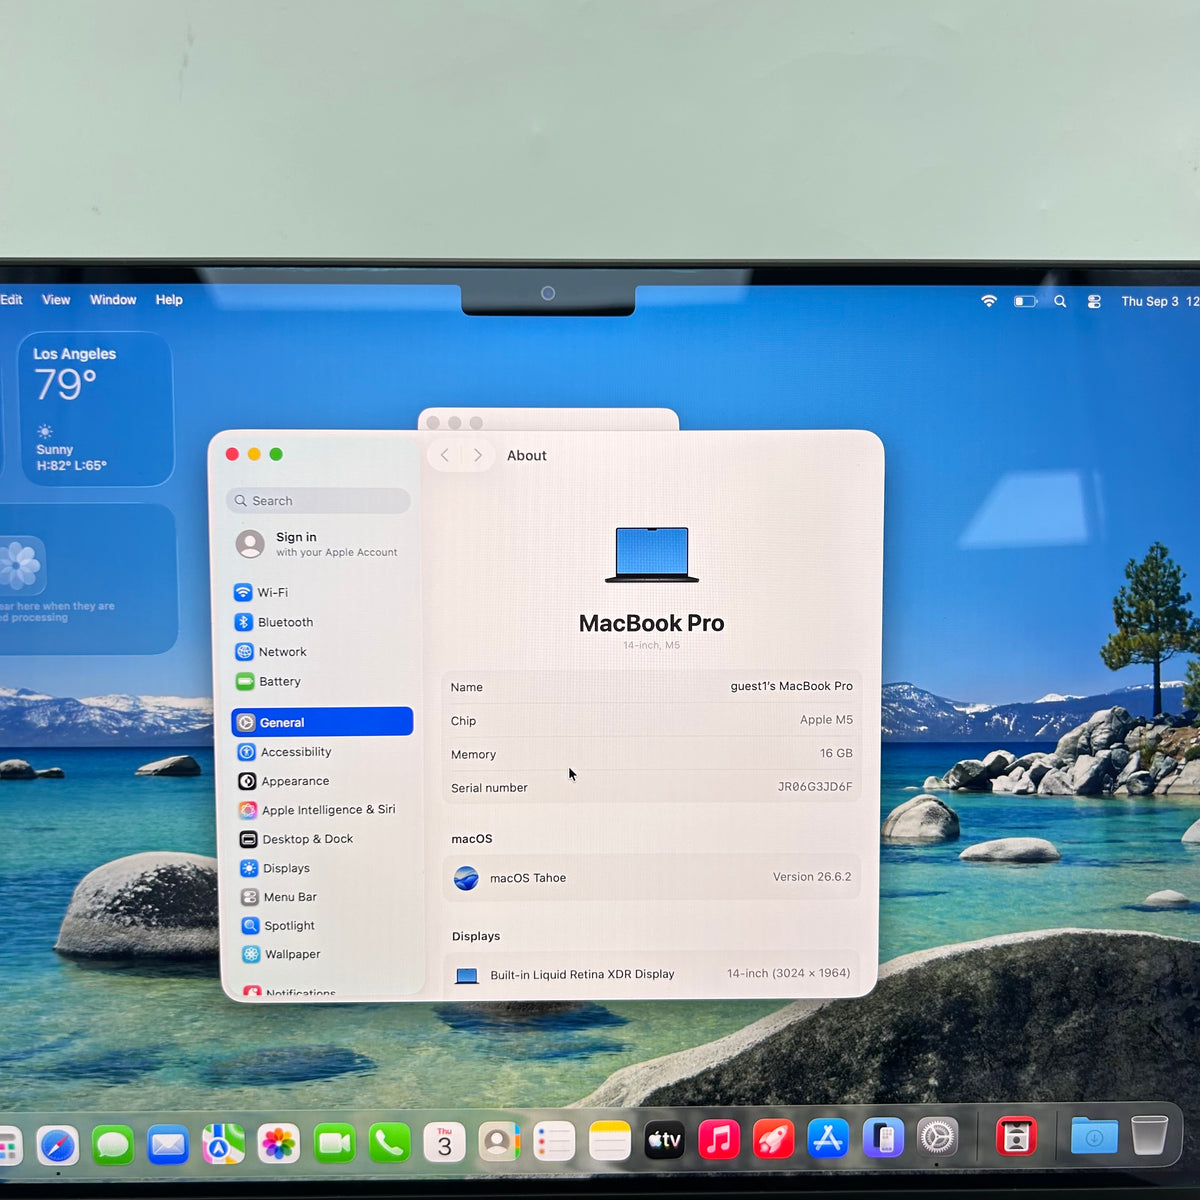Click Sign in with your Apple Account
1200x1200 pixels.
pos(318,544)
